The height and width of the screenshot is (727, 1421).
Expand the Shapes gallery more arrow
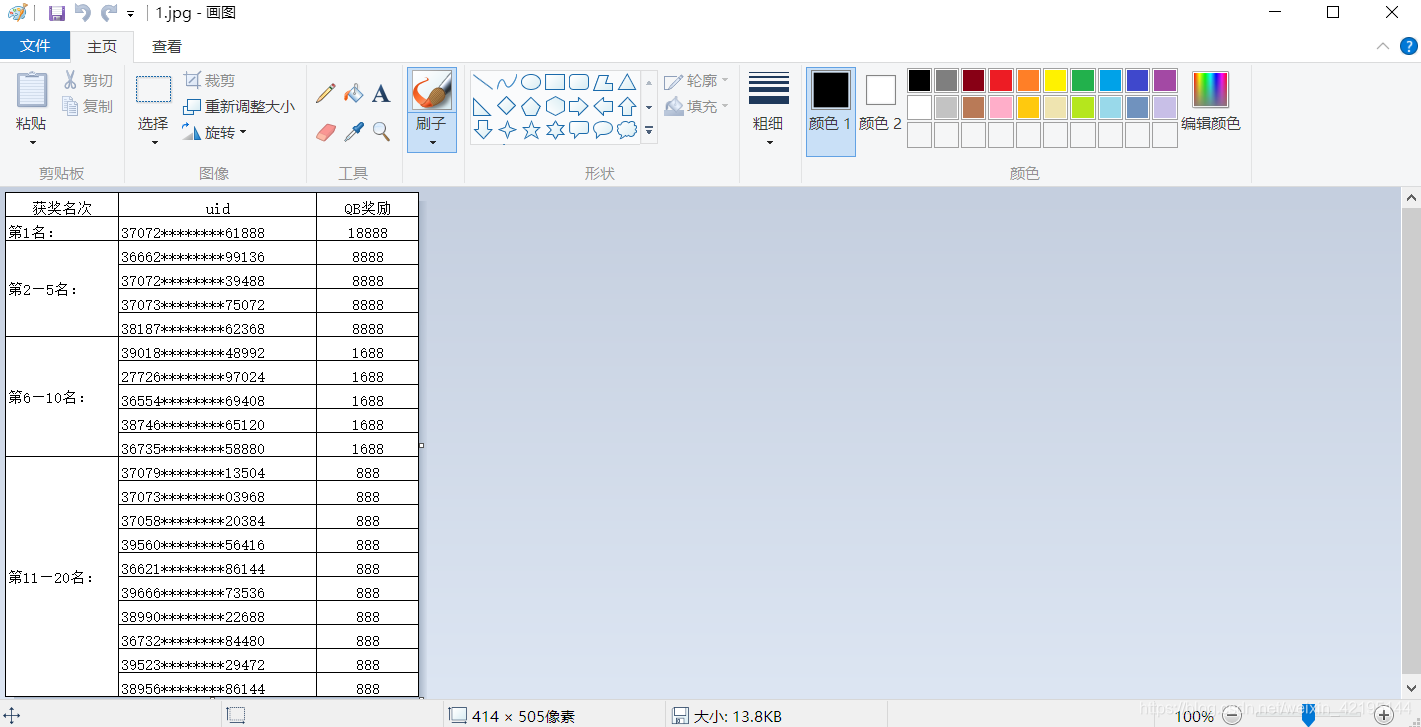pyautogui.click(x=649, y=130)
